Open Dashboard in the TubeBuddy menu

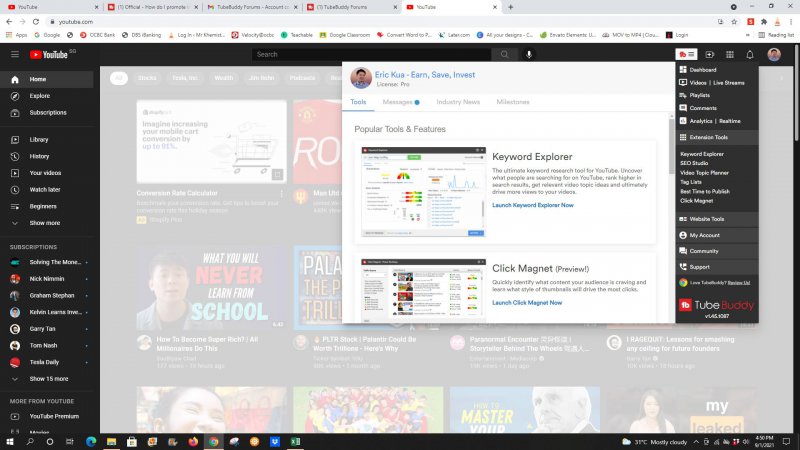702,69
